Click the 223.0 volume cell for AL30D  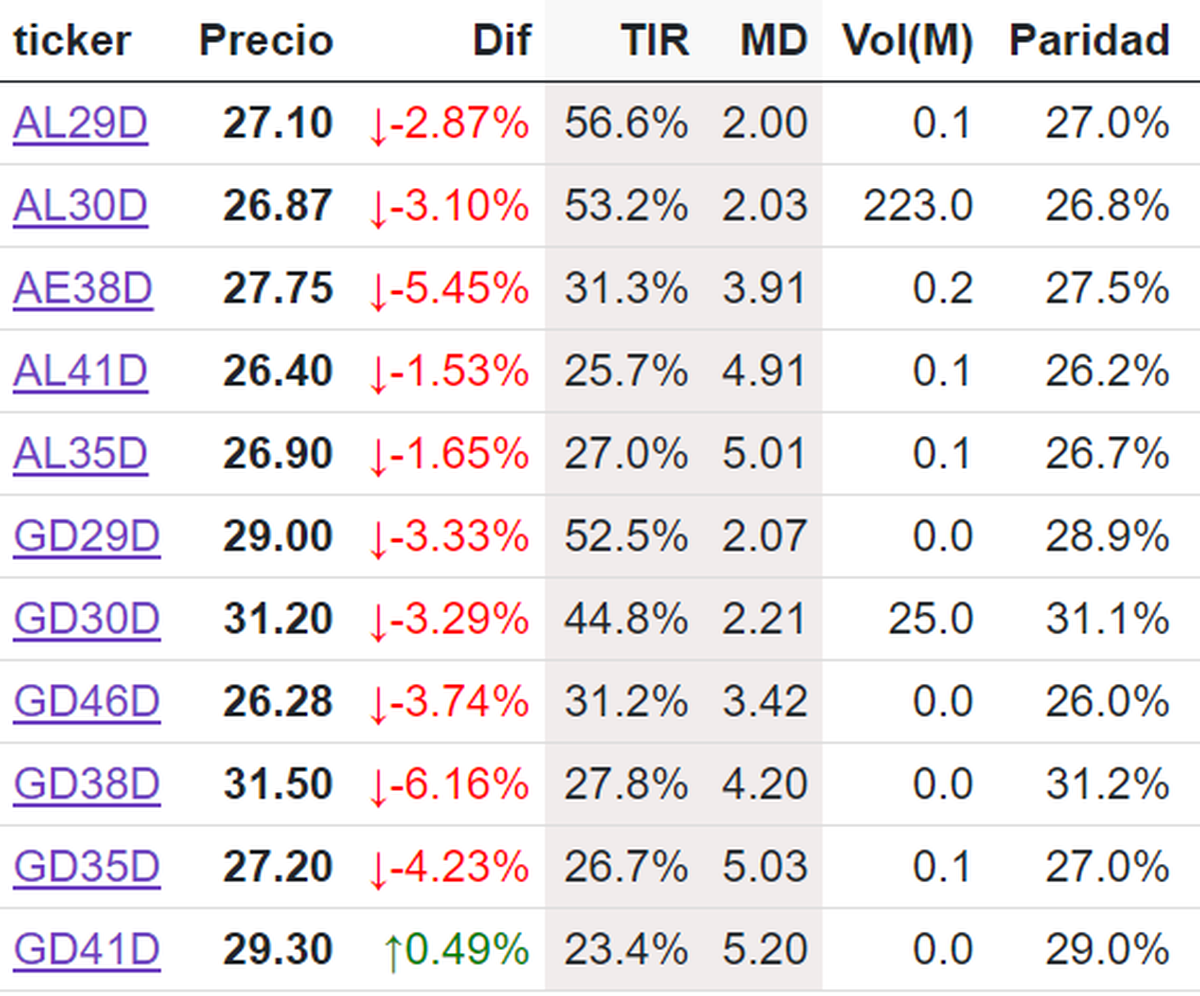(x=918, y=206)
